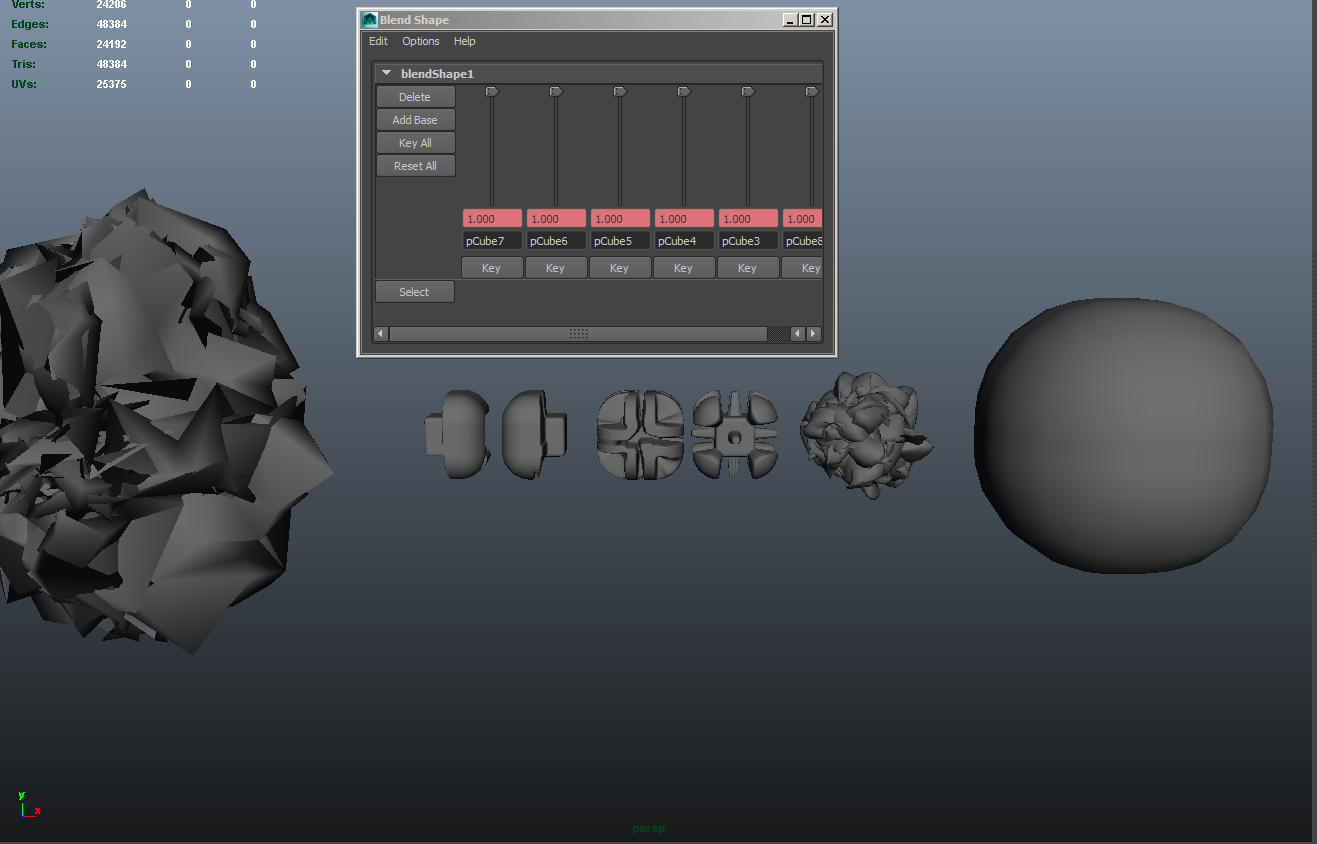Click the left scroll arrow of the horizontal scrollbar

pyautogui.click(x=380, y=333)
